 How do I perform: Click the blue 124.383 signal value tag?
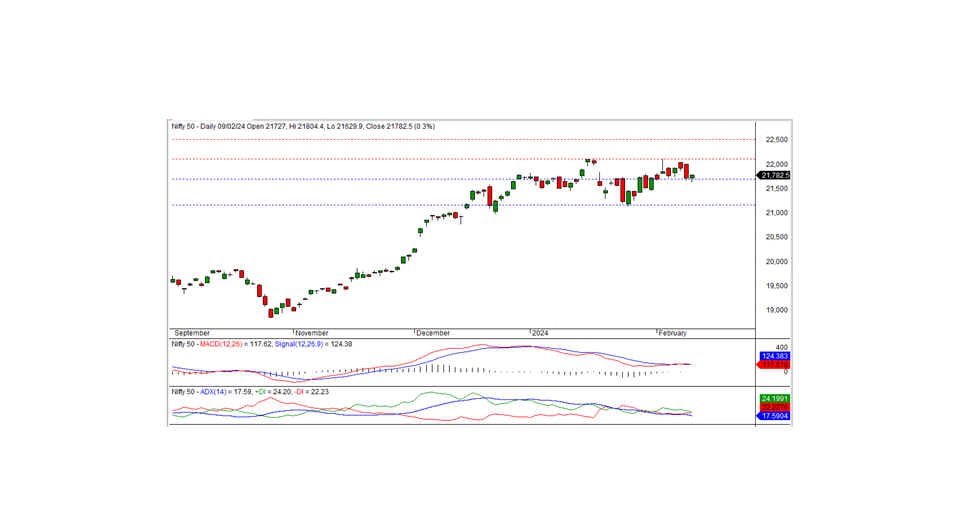coord(775,356)
